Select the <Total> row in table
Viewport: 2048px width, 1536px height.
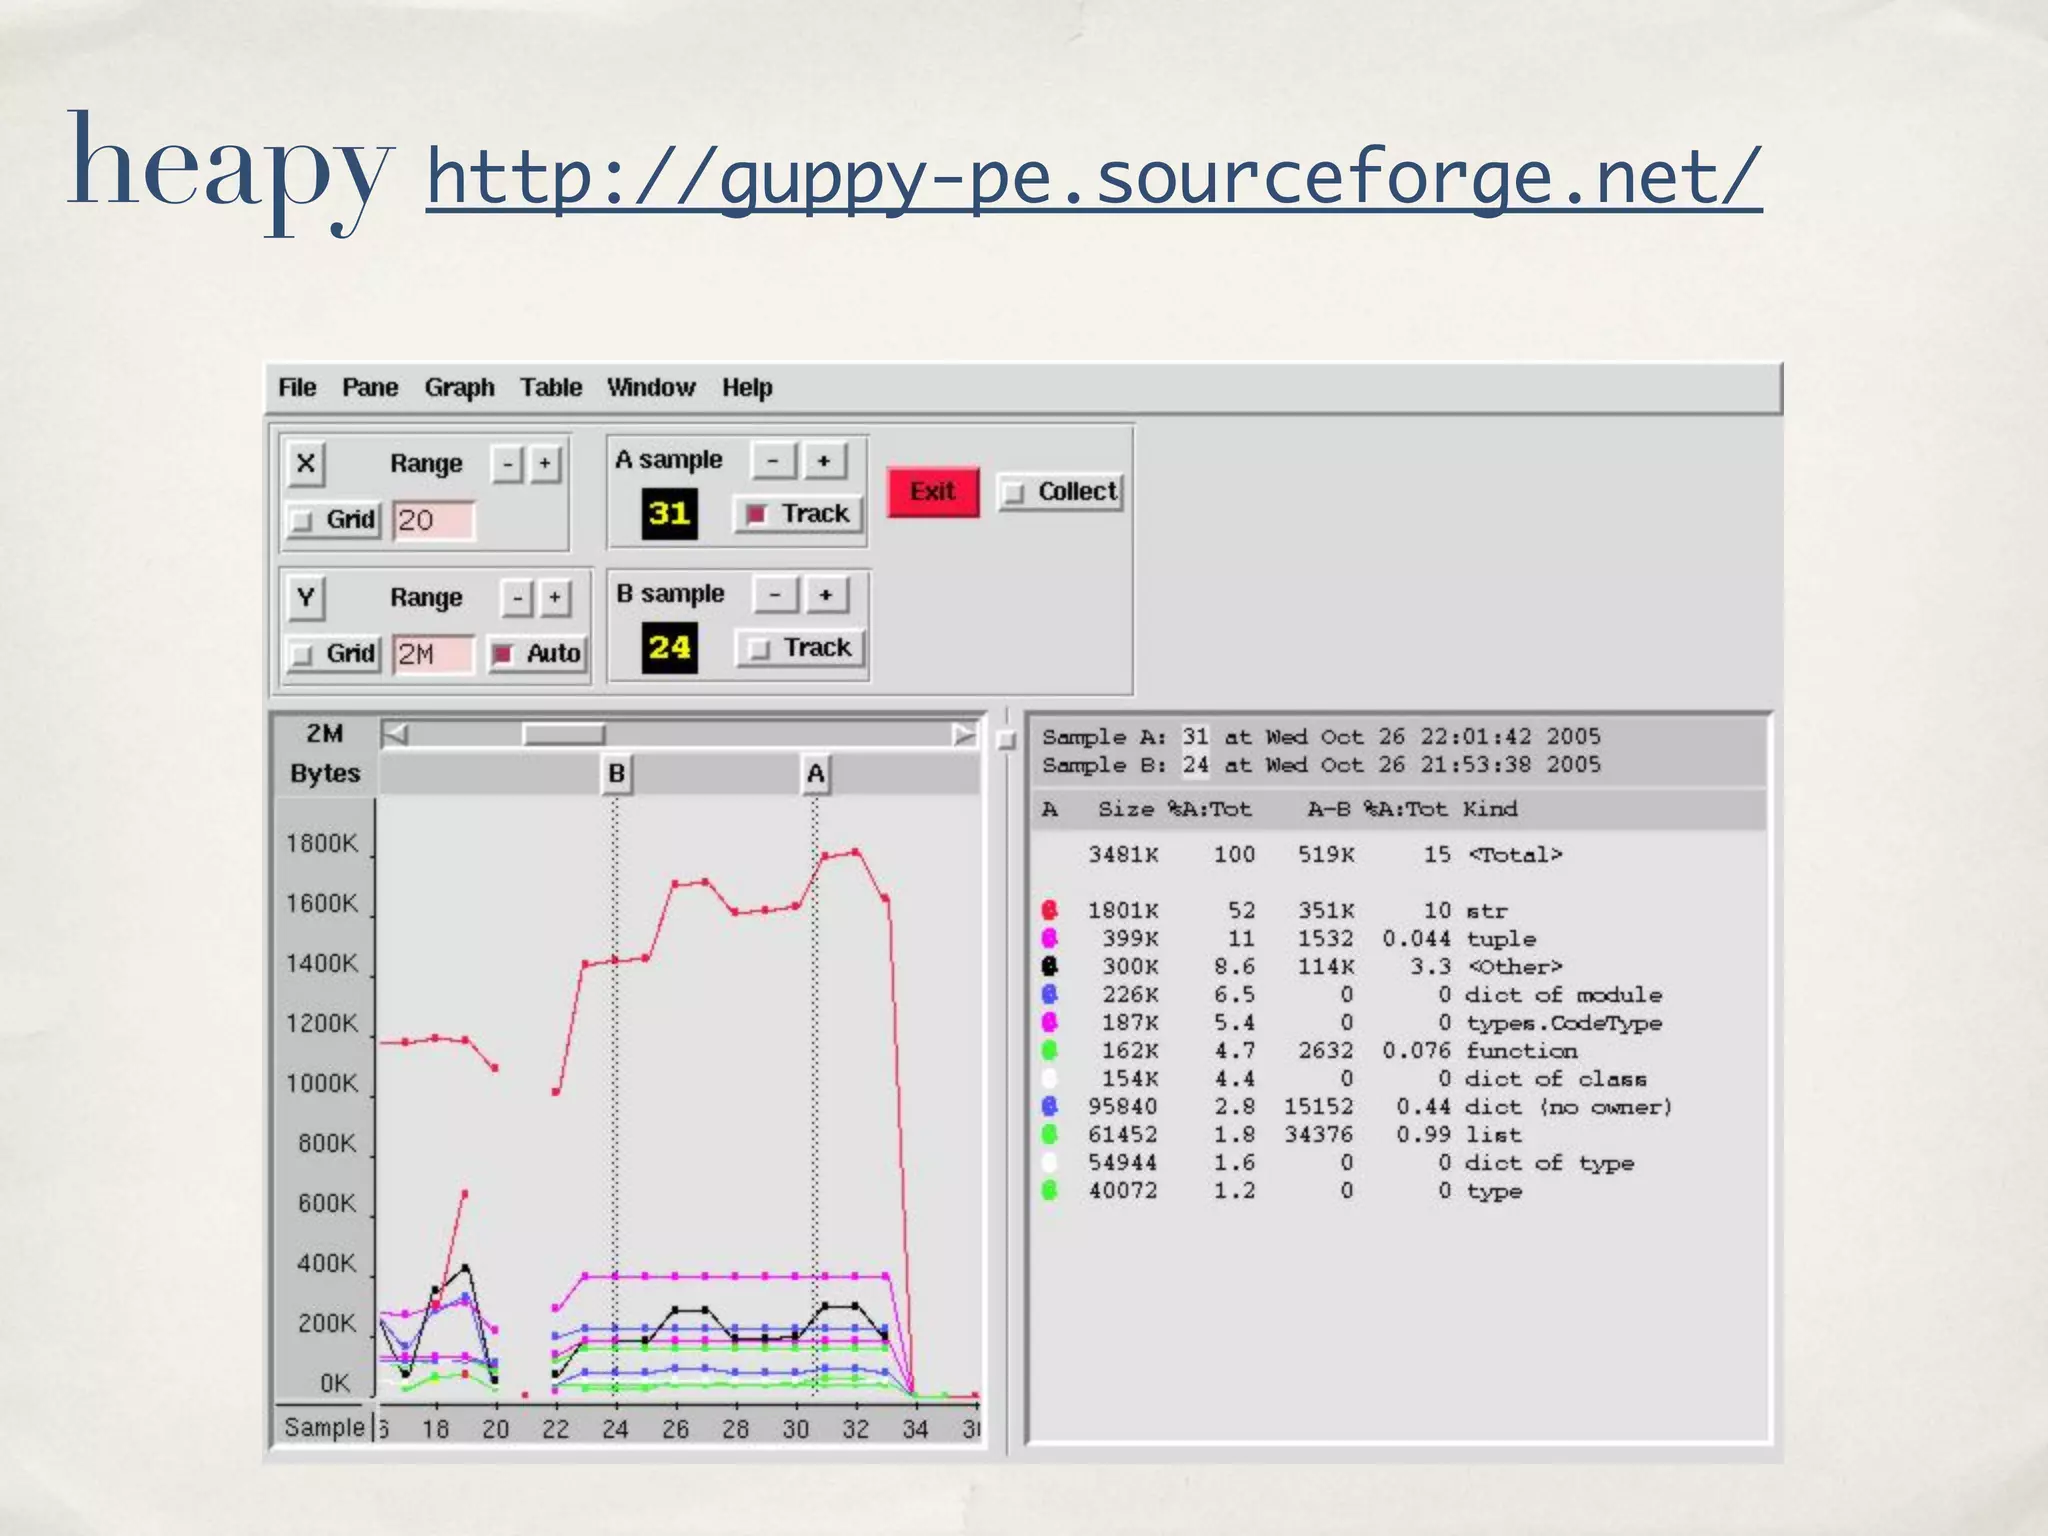pos(1325,855)
